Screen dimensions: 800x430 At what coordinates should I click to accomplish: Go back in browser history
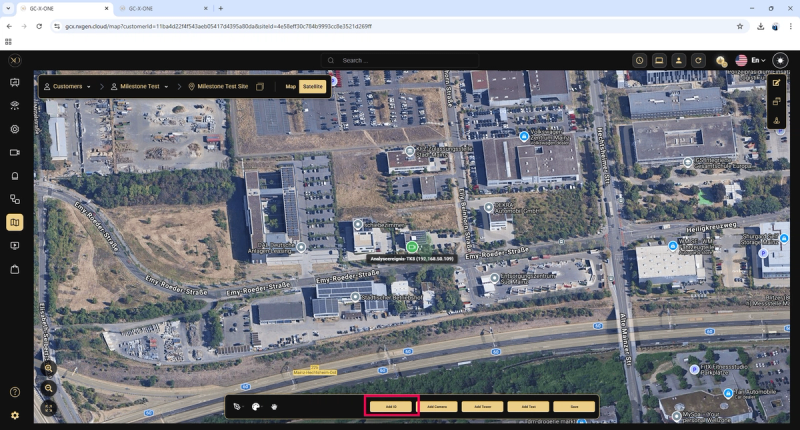pos(9,26)
